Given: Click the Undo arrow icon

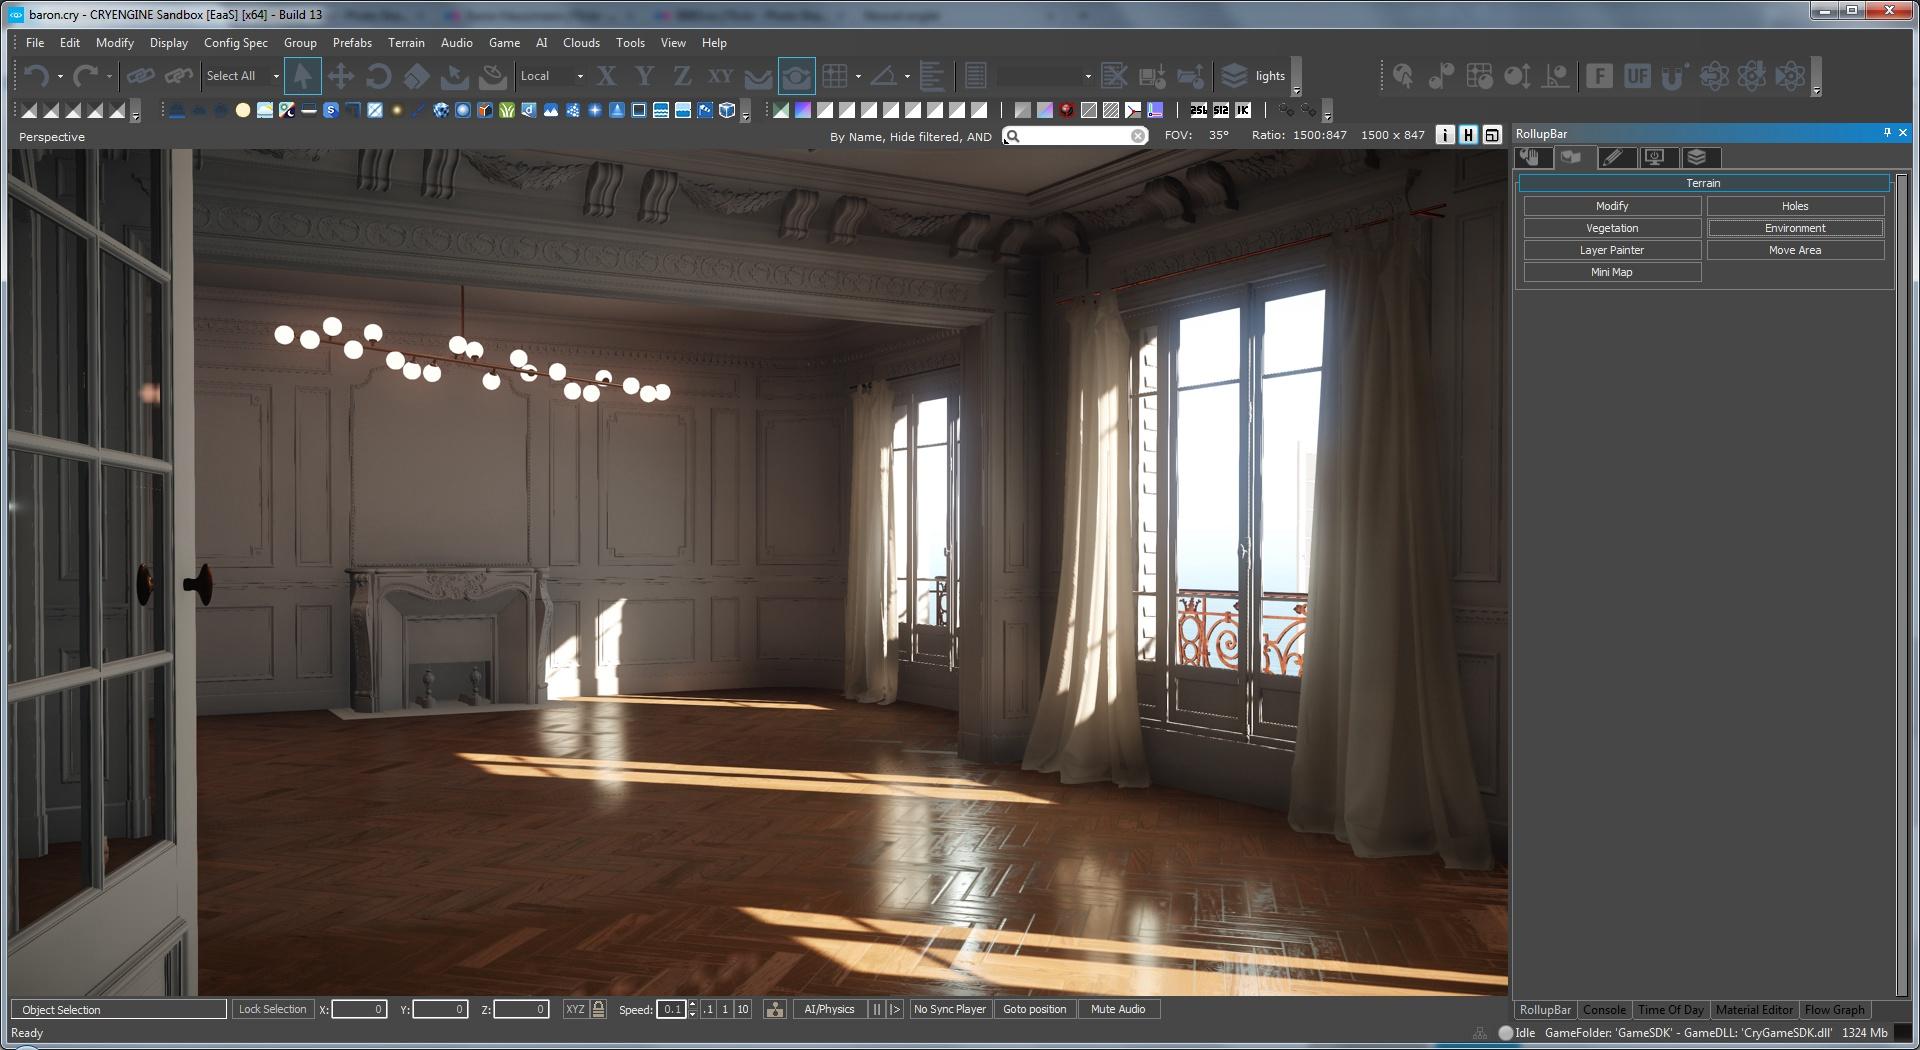Looking at the screenshot, I should (x=37, y=76).
